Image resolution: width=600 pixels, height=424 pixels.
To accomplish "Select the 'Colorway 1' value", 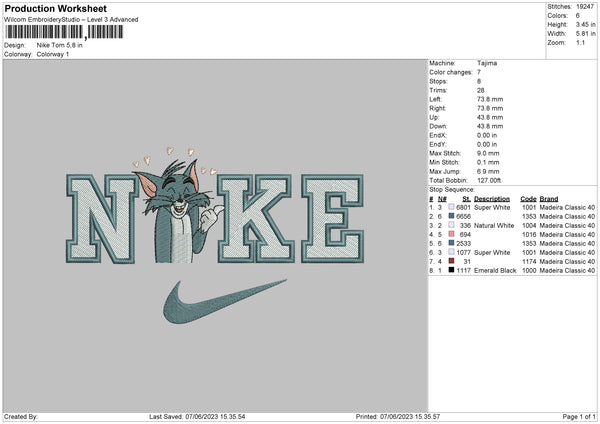I will point(53,54).
